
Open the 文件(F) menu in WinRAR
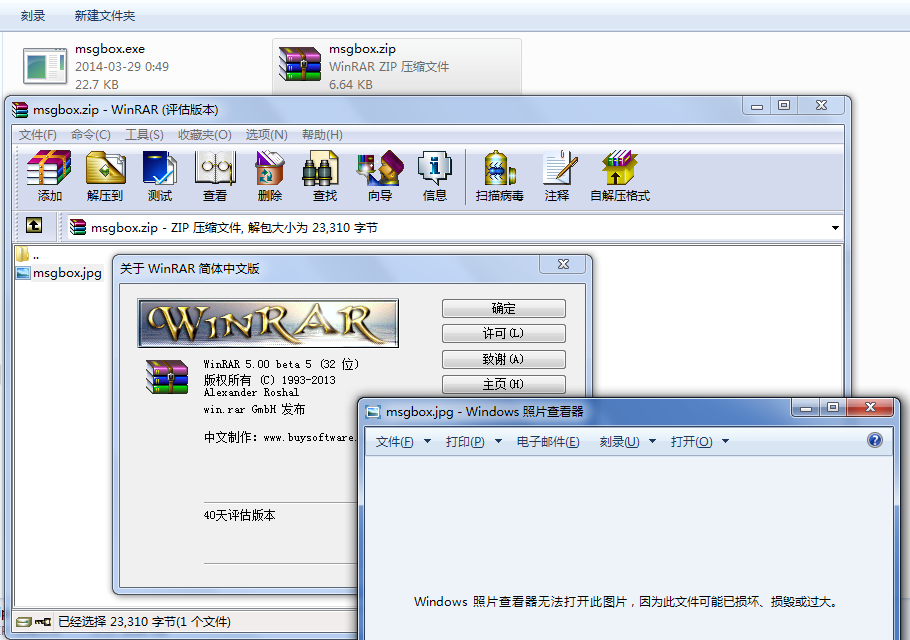pyautogui.click(x=38, y=135)
